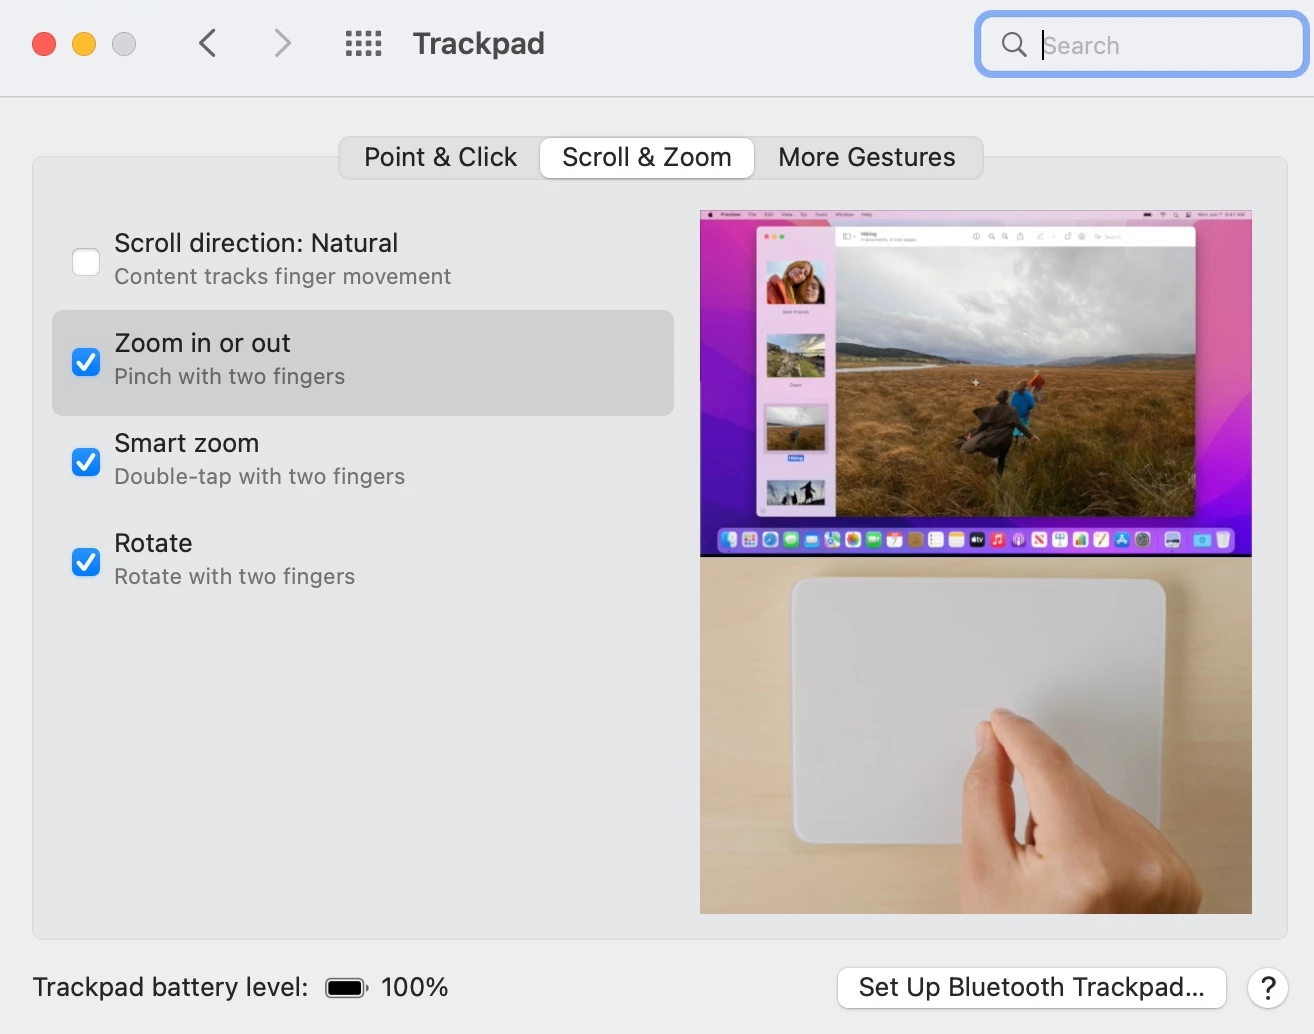1314x1034 pixels.
Task: Click the gesture preview video
Action: 976,562
